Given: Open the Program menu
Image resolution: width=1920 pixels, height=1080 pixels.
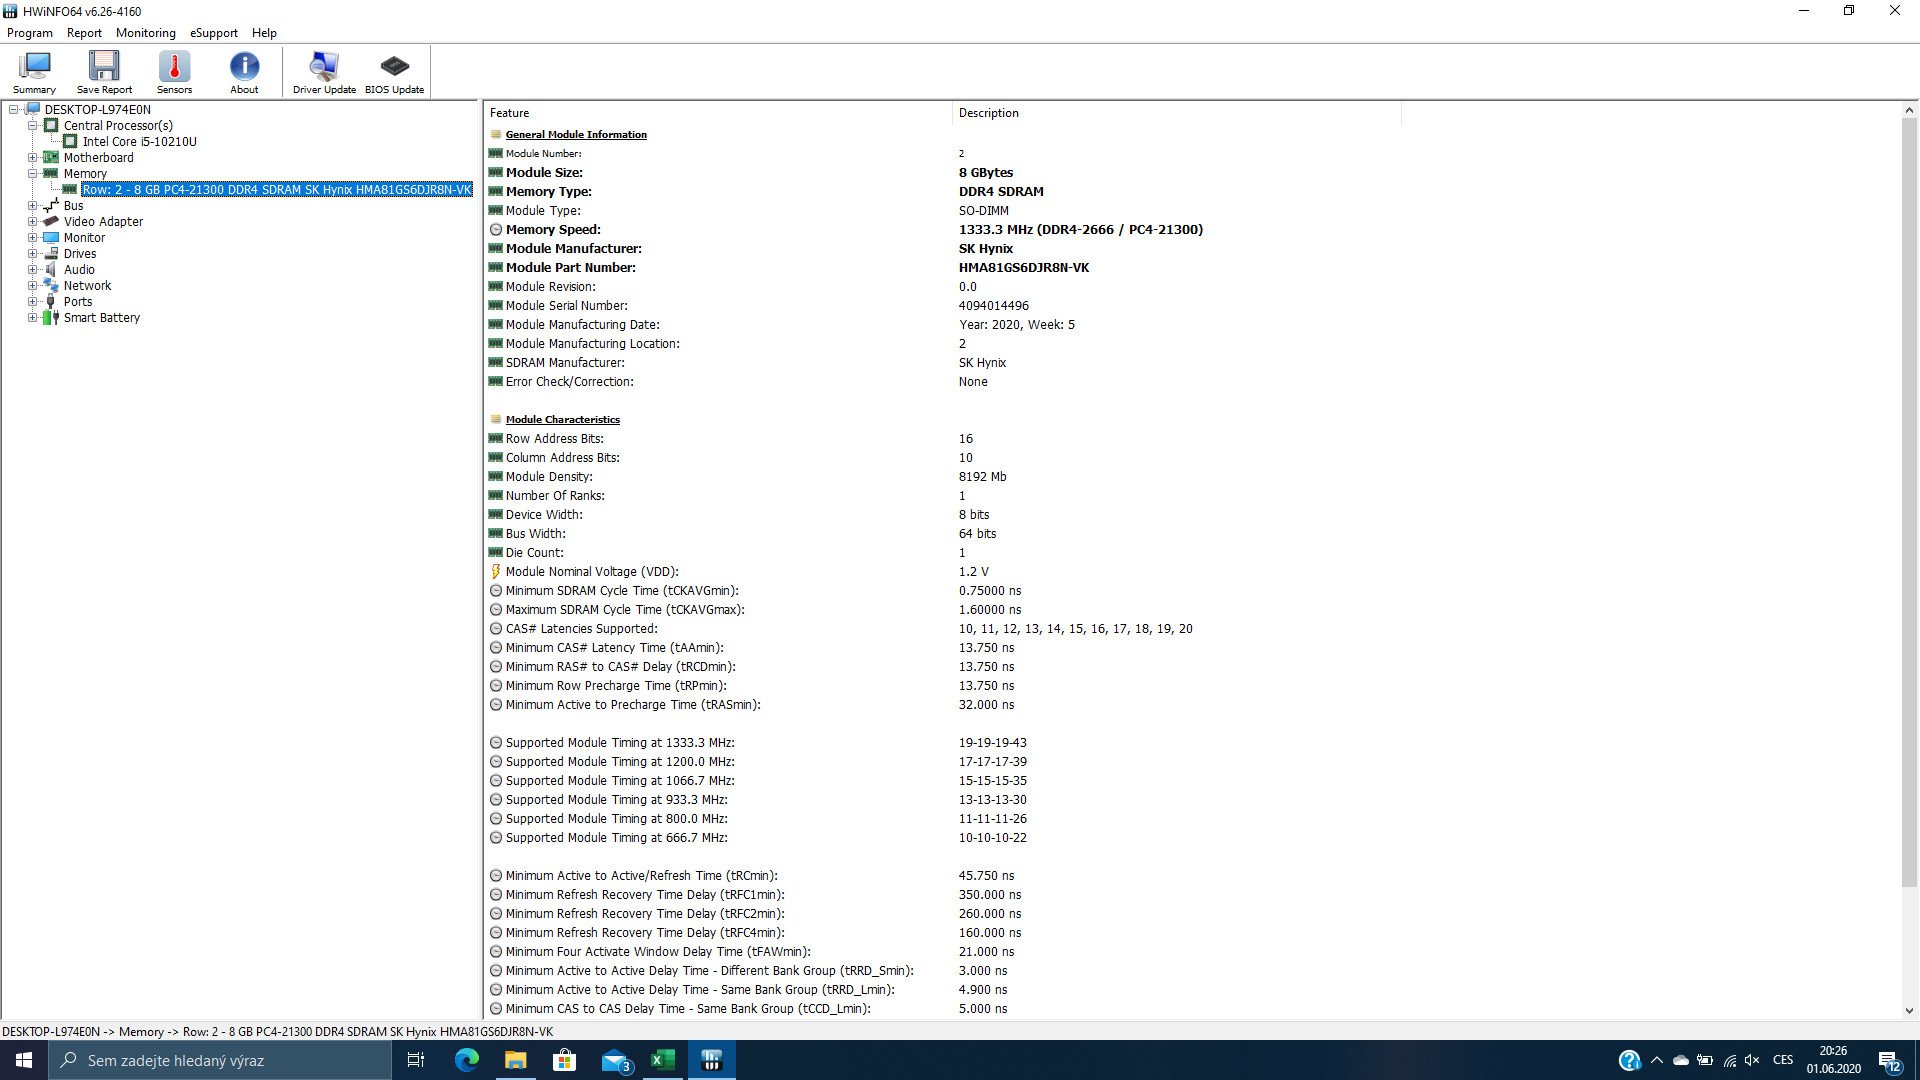Looking at the screenshot, I should pos(30,33).
